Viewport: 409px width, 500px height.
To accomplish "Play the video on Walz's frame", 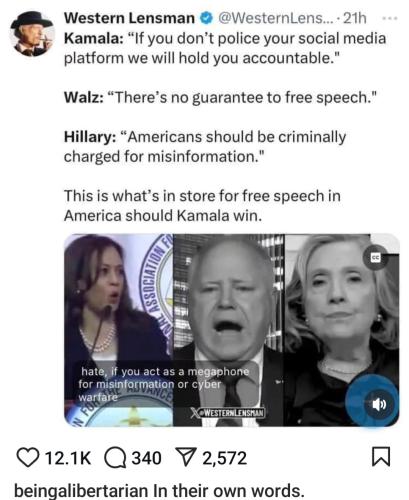I will pos(229,330).
